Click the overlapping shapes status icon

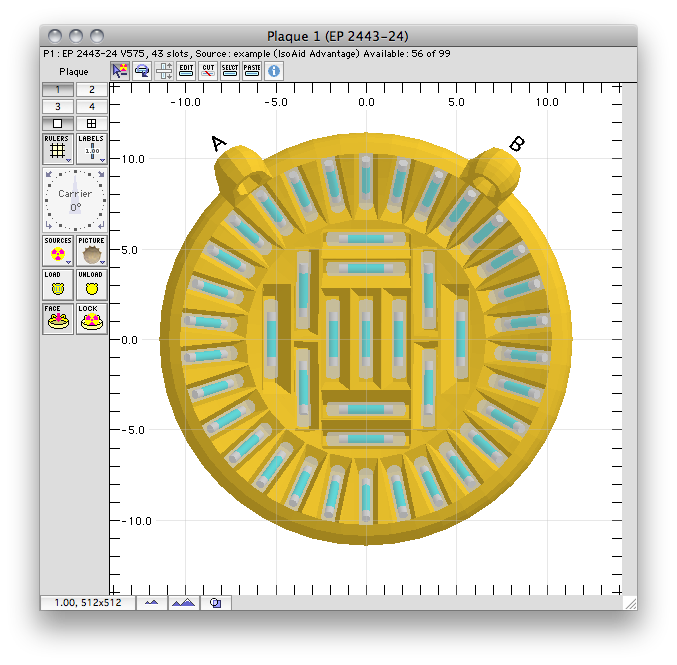215,603
